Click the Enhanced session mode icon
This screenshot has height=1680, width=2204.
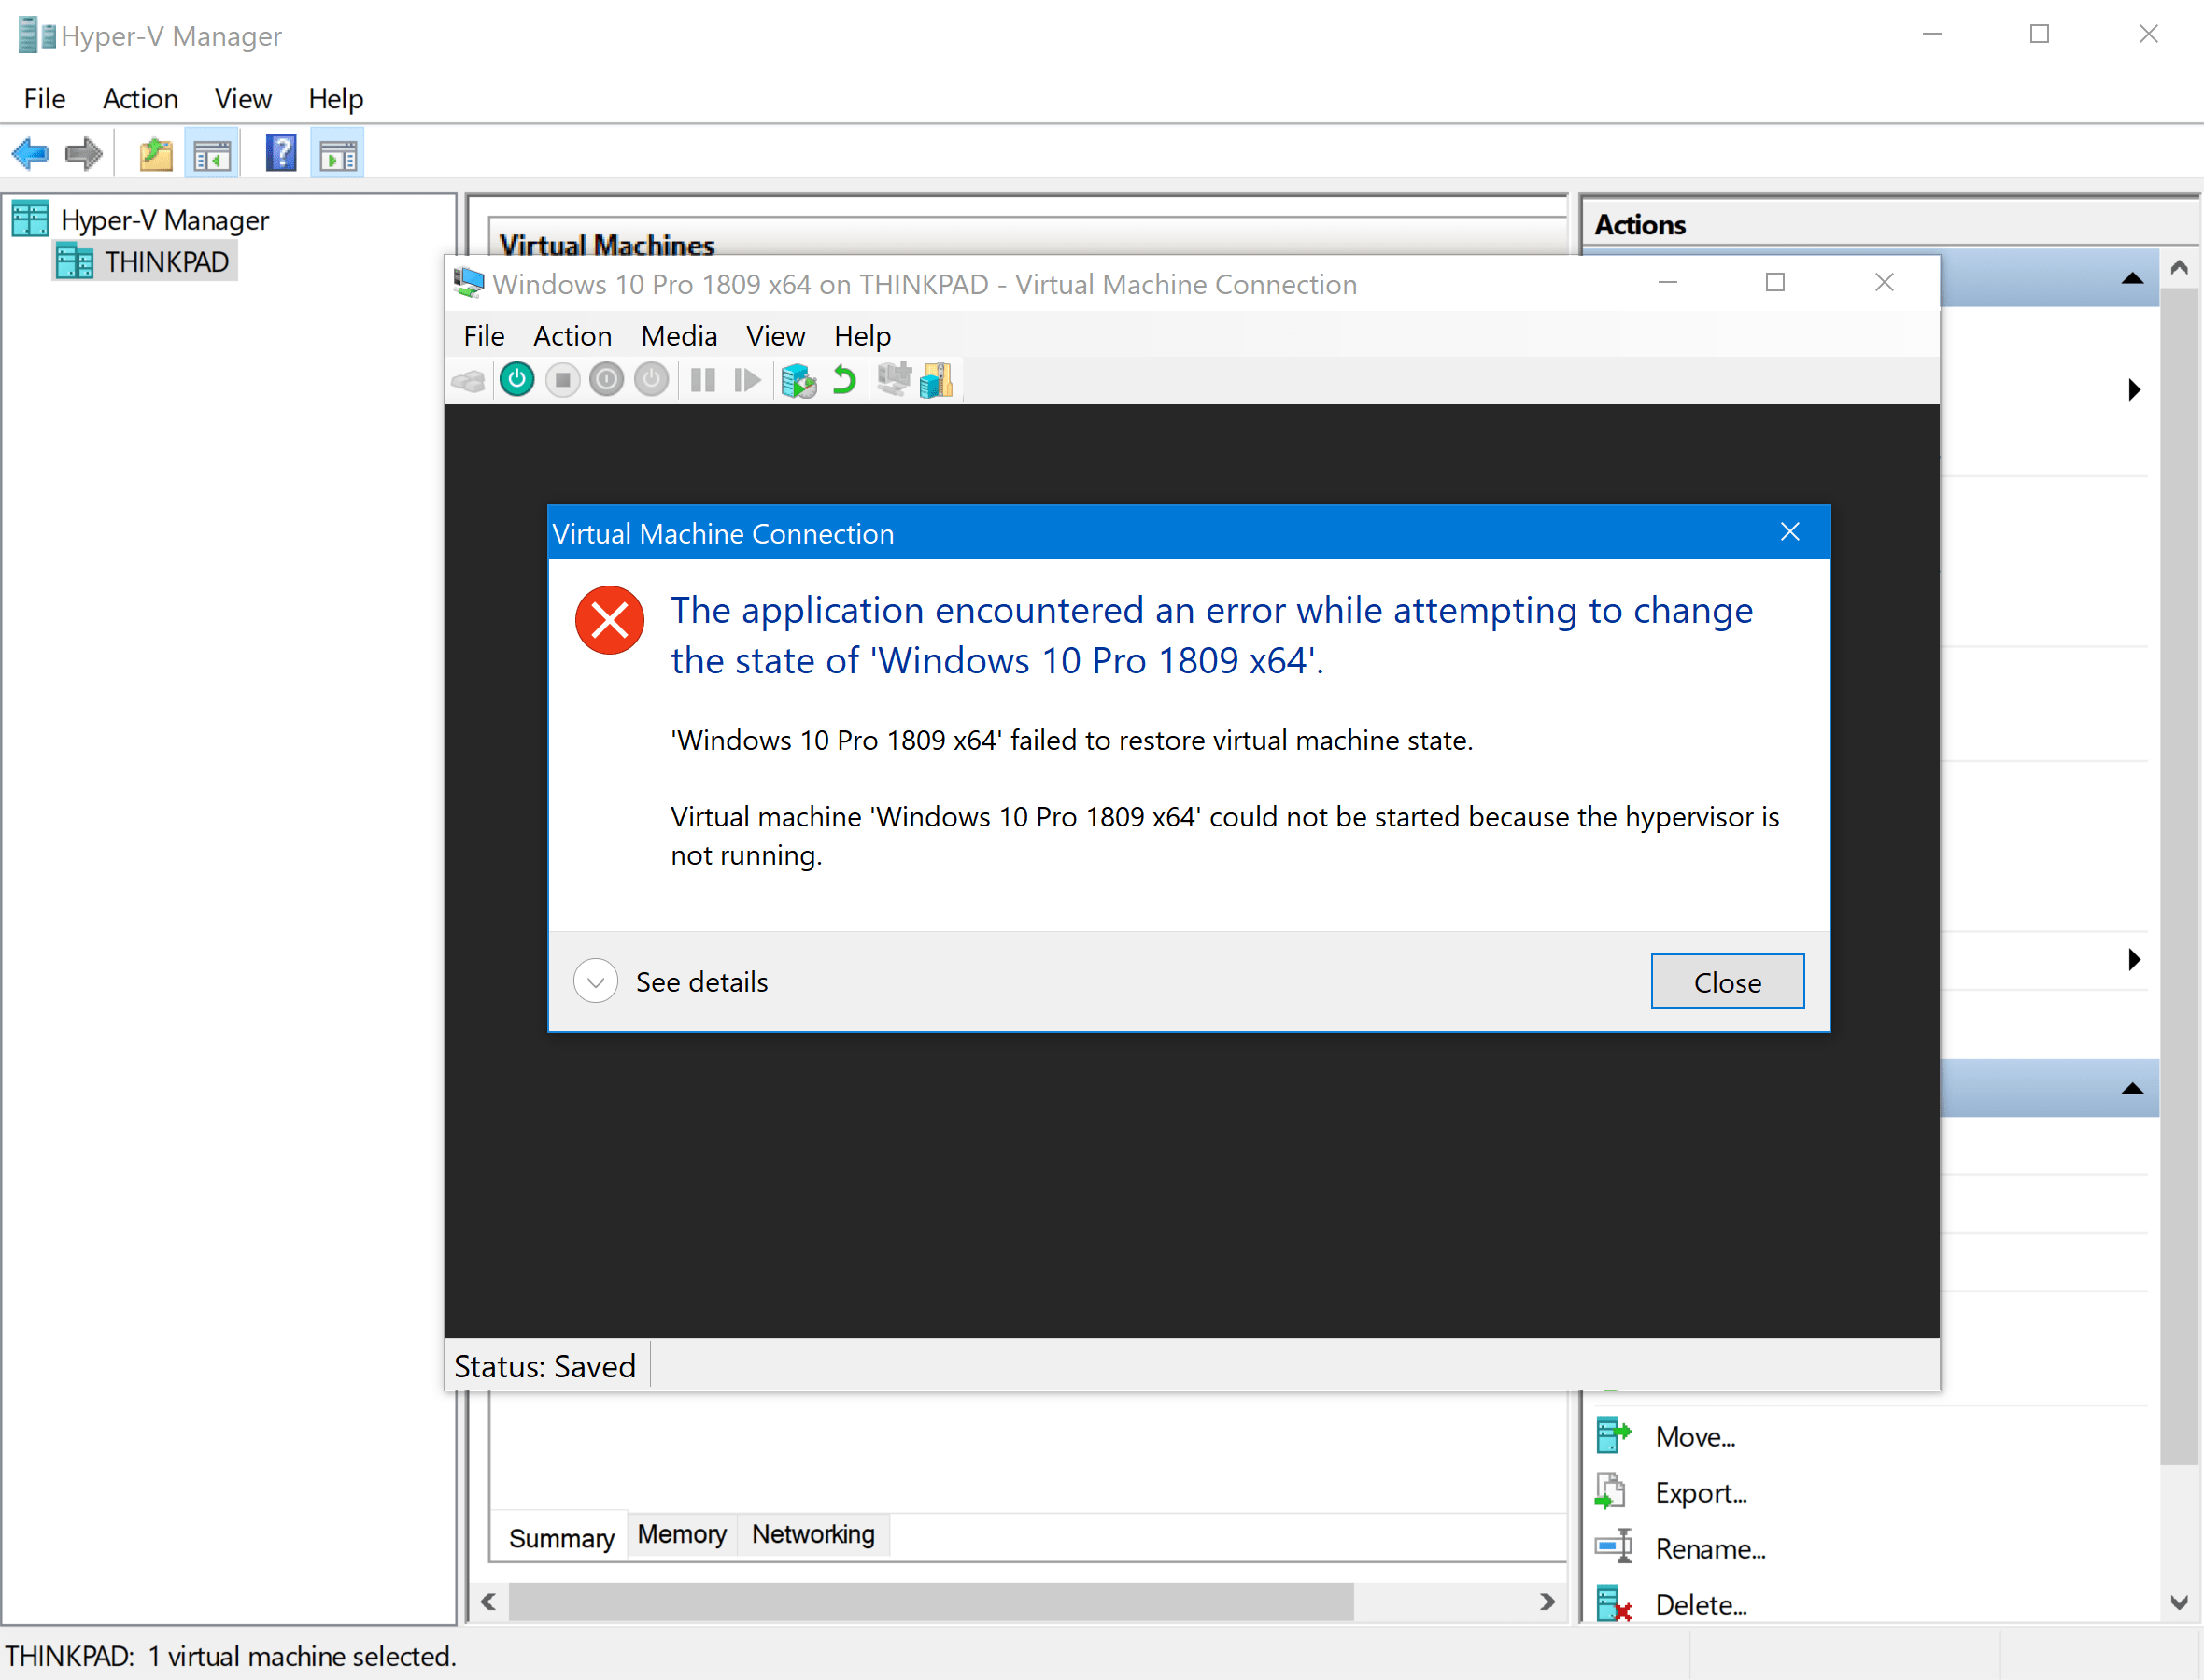pos(893,381)
